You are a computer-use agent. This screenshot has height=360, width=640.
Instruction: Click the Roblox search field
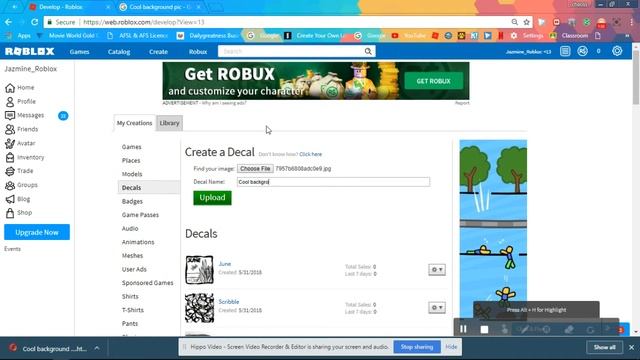(292, 51)
